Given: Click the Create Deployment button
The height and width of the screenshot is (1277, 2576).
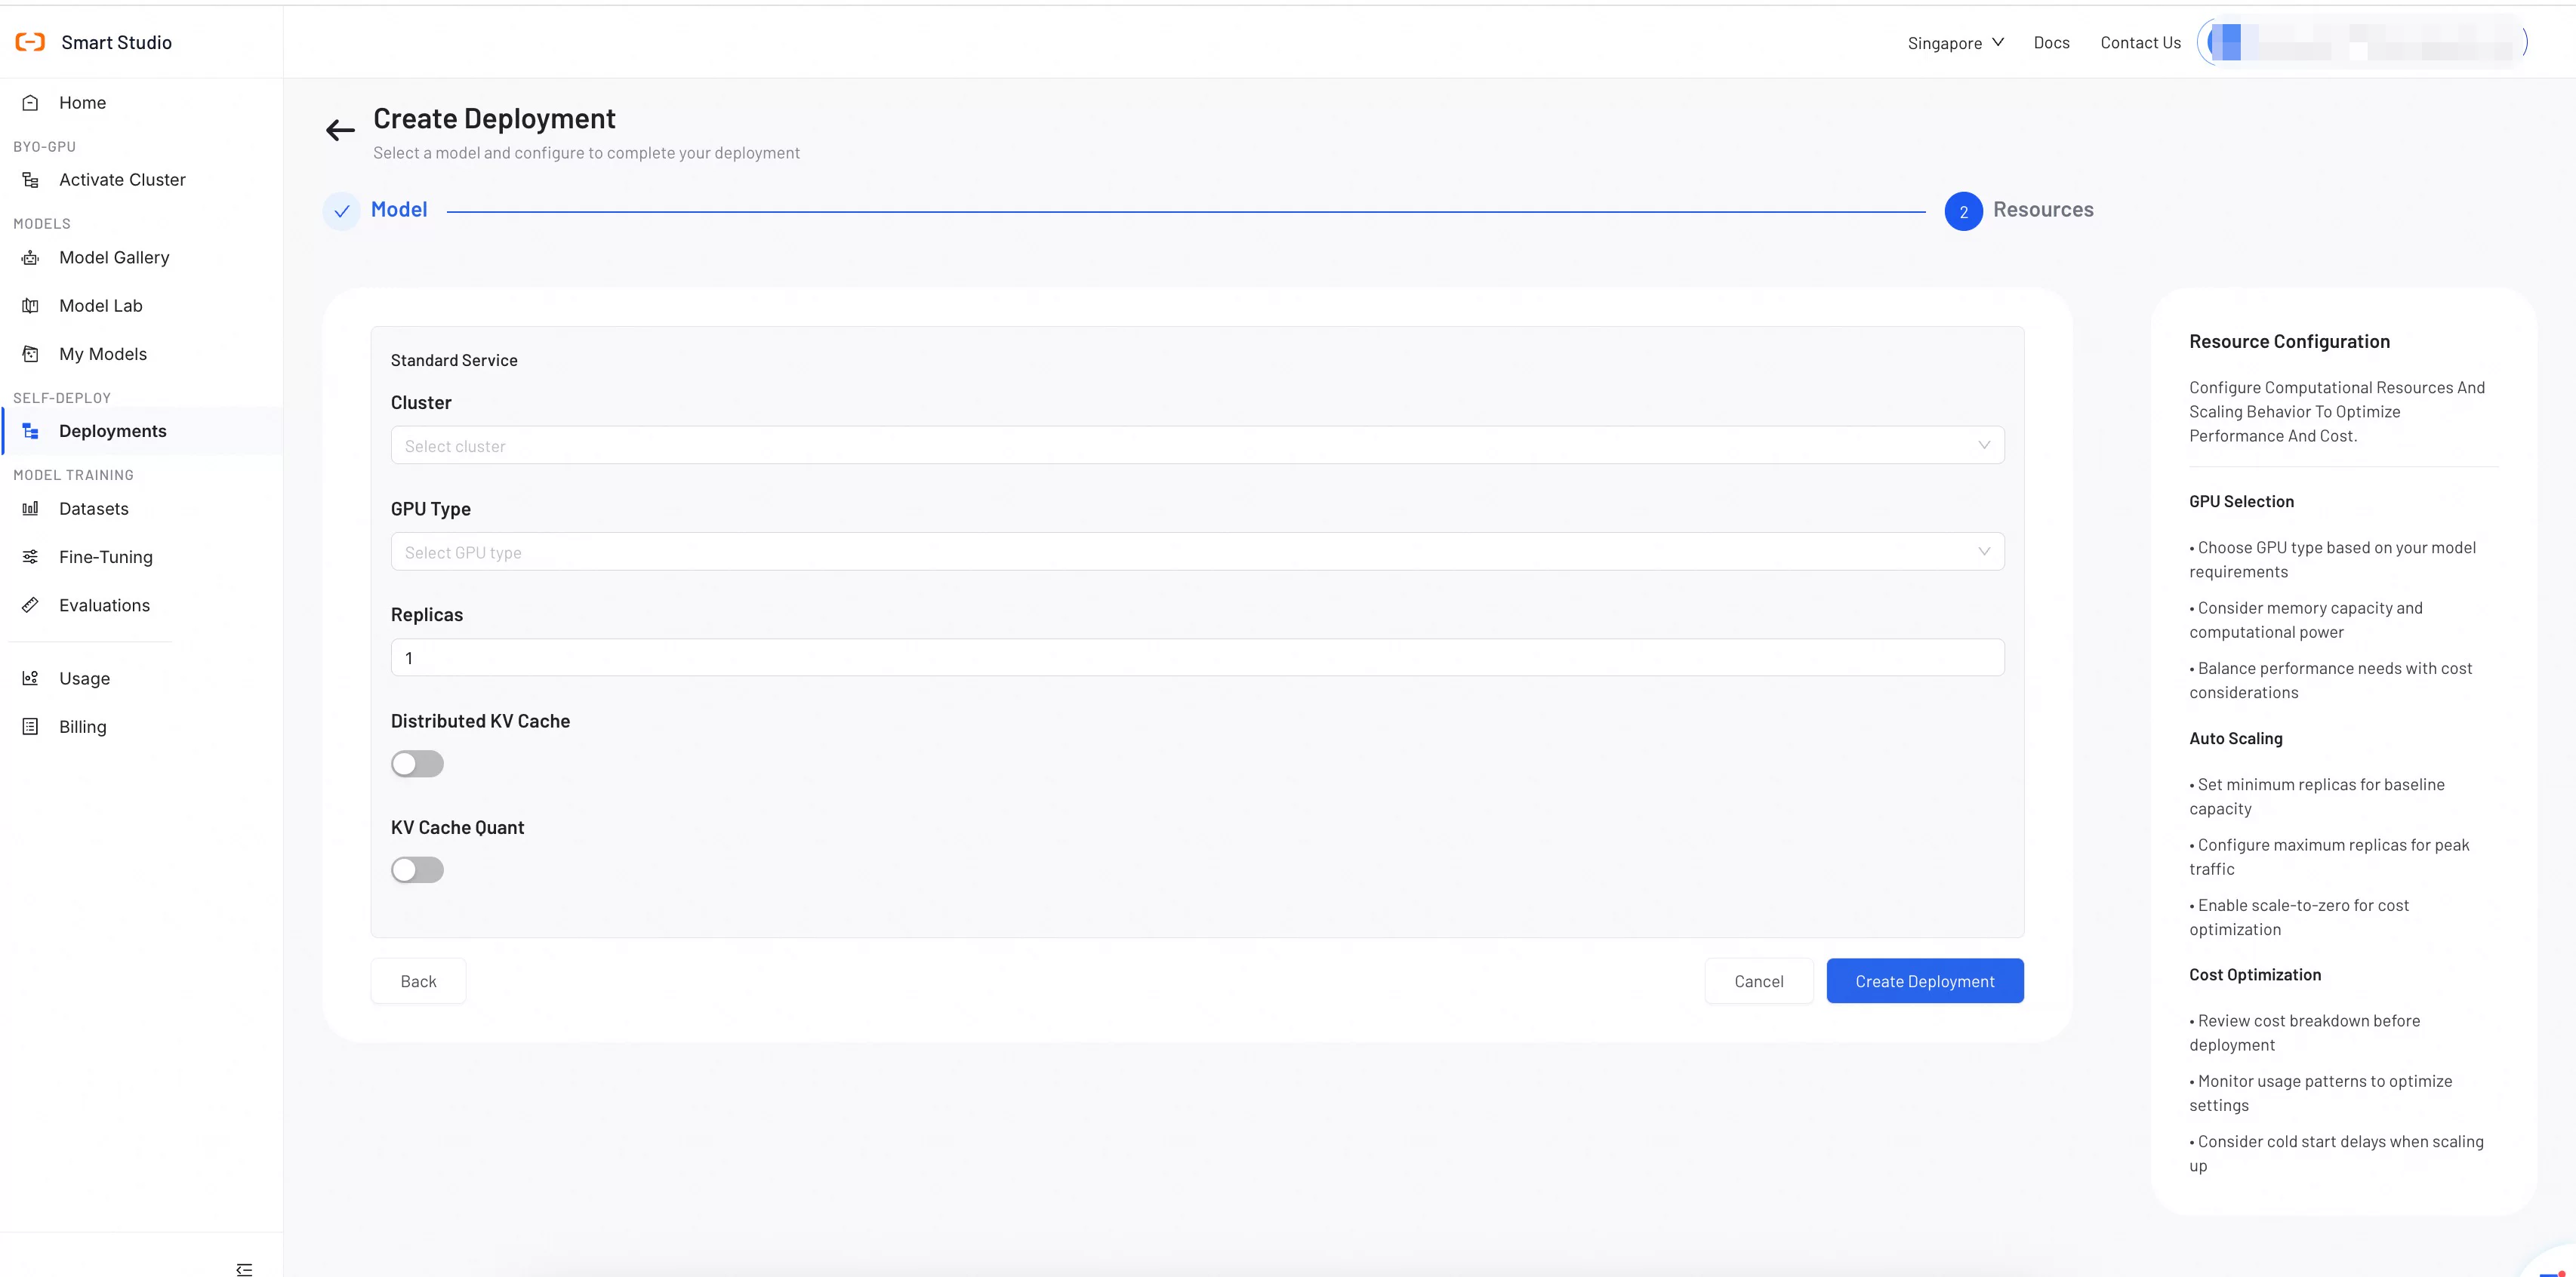Looking at the screenshot, I should [x=1924, y=981].
